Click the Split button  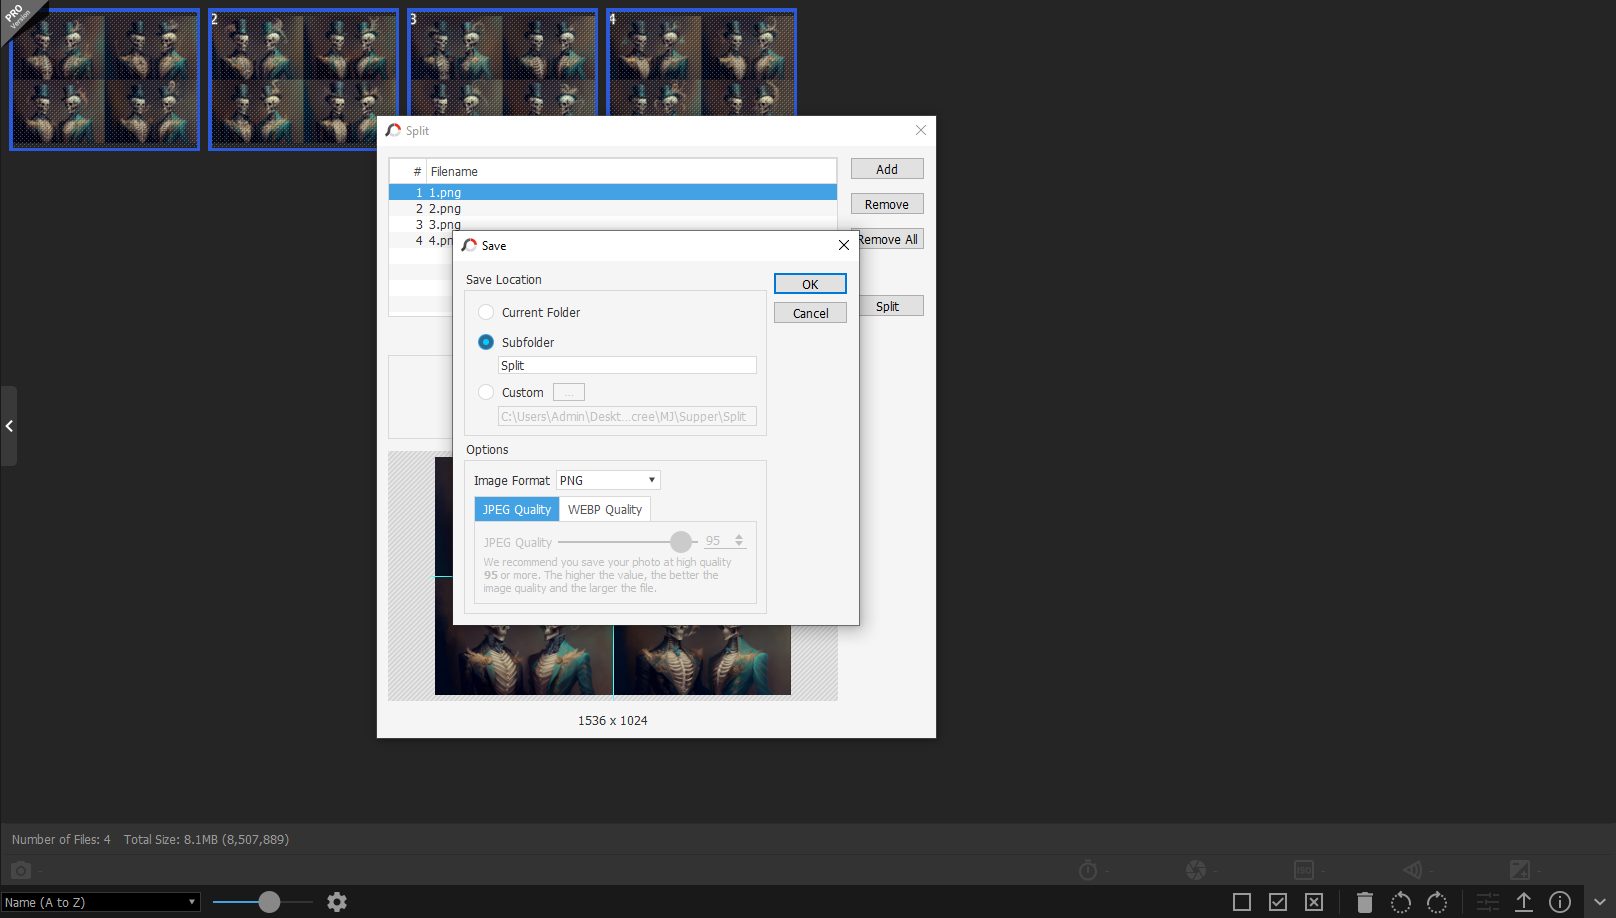coord(891,306)
